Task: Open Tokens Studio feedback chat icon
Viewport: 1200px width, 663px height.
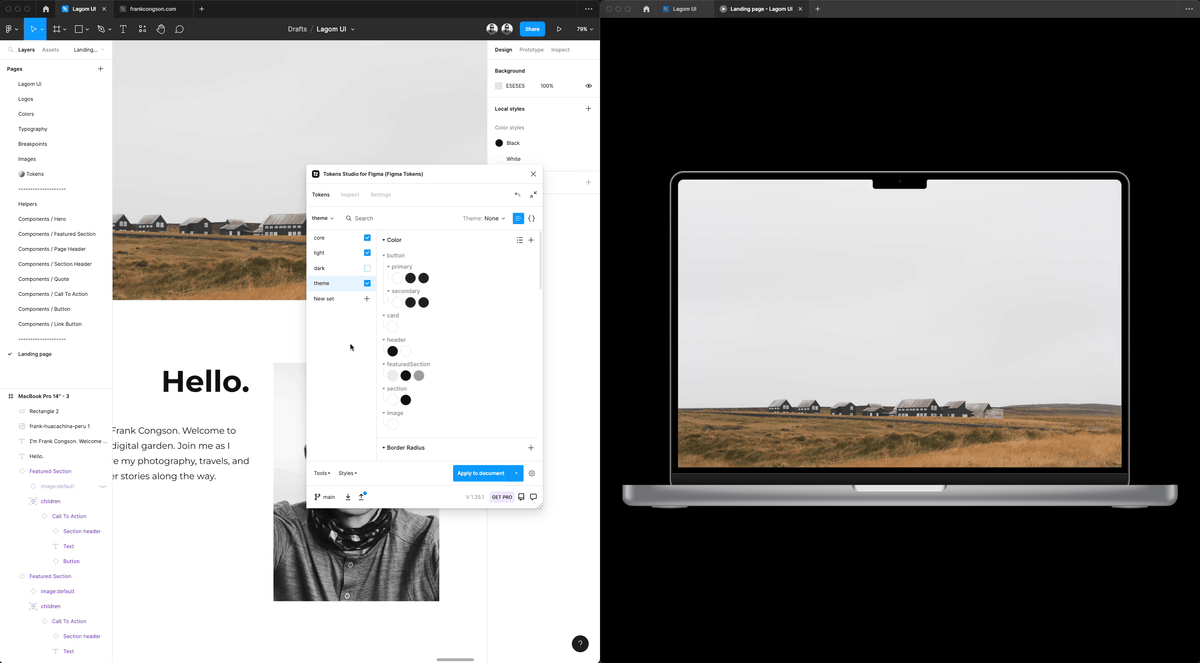Action: pos(533,497)
